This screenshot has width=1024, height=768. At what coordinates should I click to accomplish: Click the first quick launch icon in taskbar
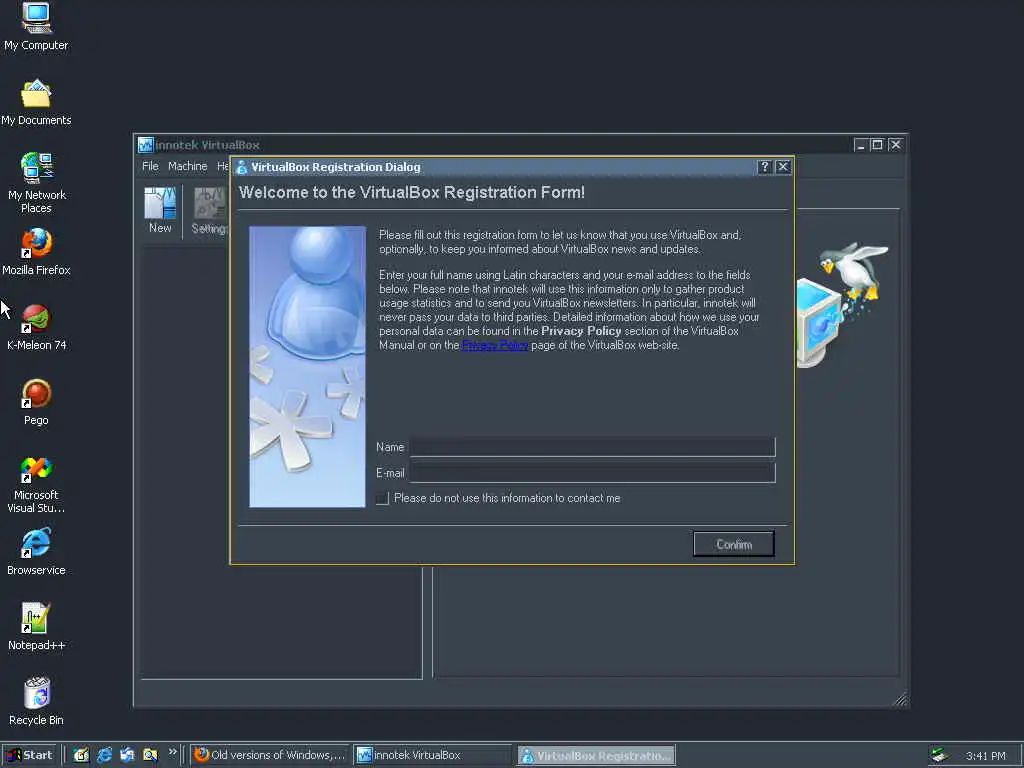coord(81,755)
